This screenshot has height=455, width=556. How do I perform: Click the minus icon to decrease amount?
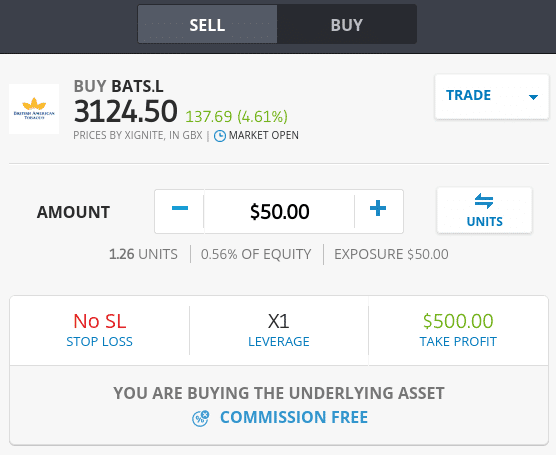[180, 208]
